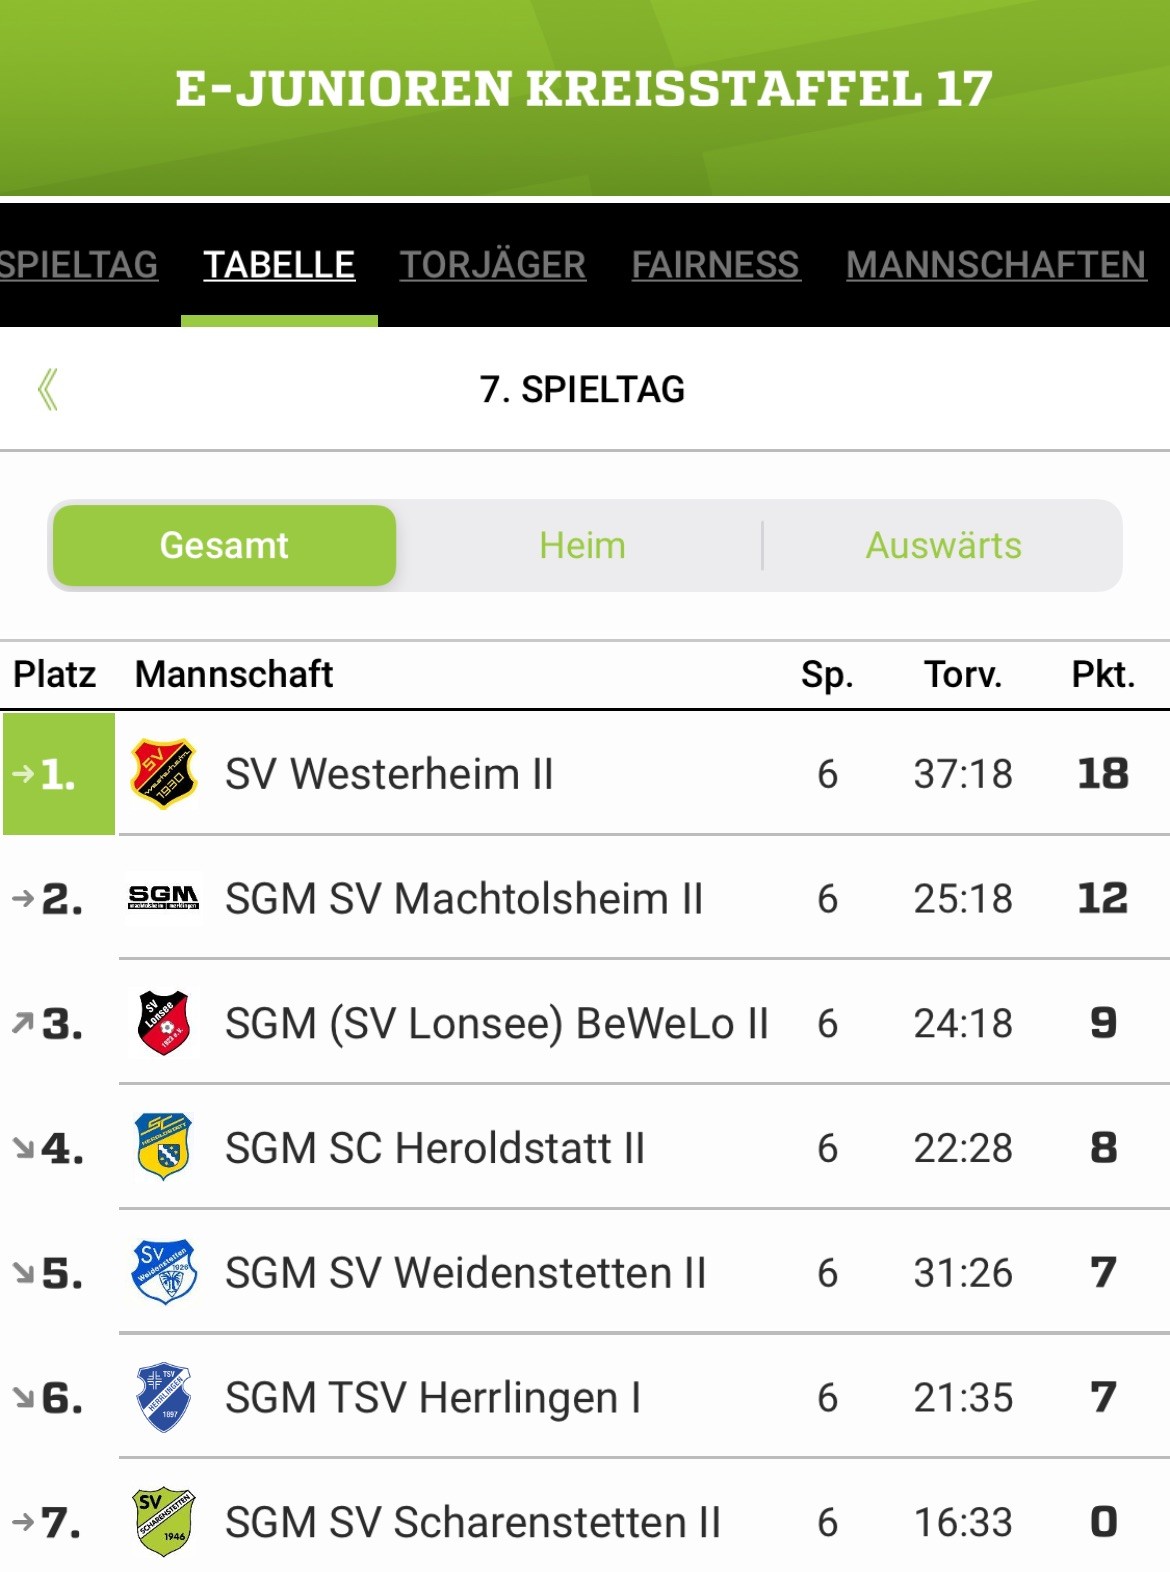Image resolution: width=1170 pixels, height=1572 pixels.
Task: Open the Spieltag tab
Action: (79, 265)
